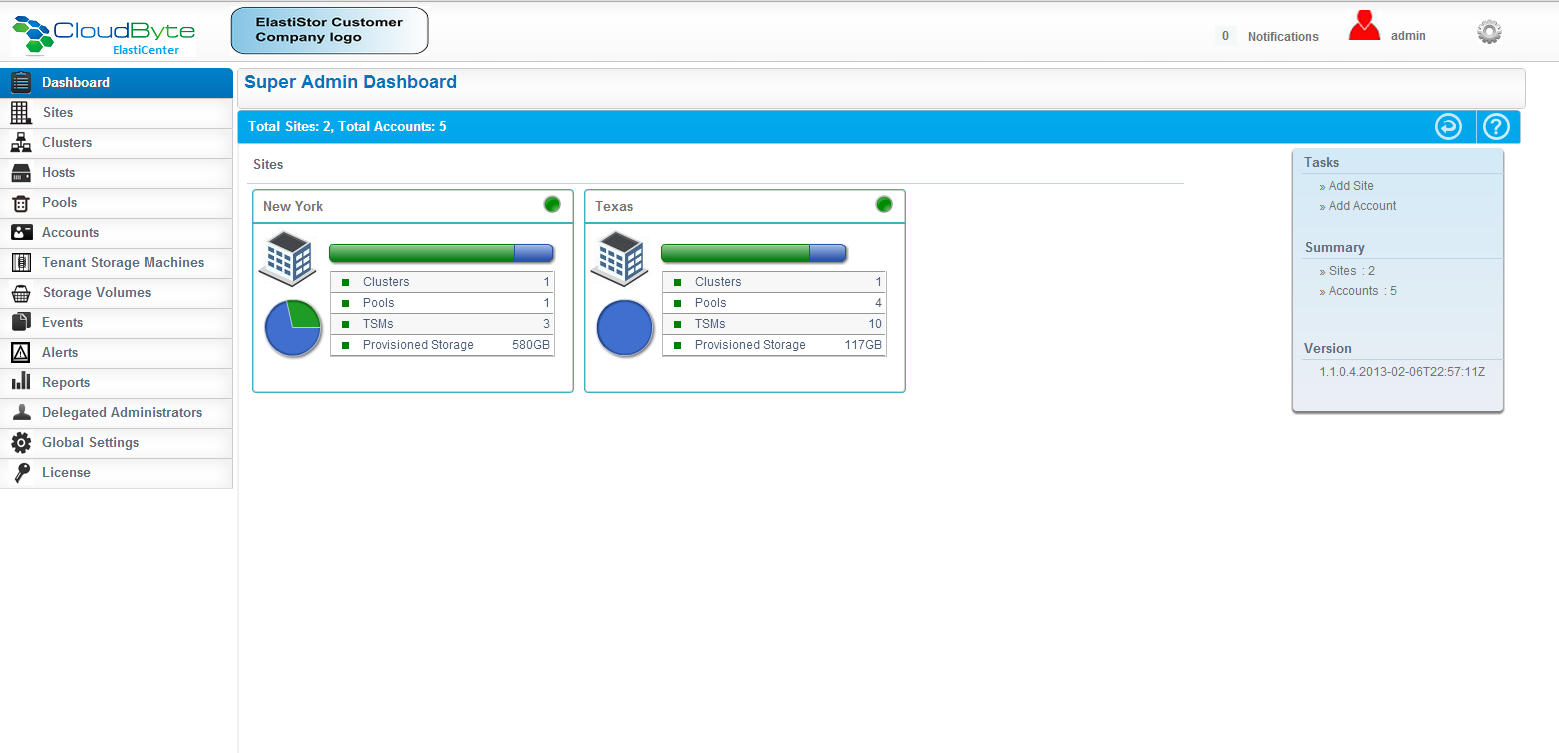Click the New York site building icon
Image resolution: width=1559 pixels, height=753 pixels.
pyautogui.click(x=287, y=256)
